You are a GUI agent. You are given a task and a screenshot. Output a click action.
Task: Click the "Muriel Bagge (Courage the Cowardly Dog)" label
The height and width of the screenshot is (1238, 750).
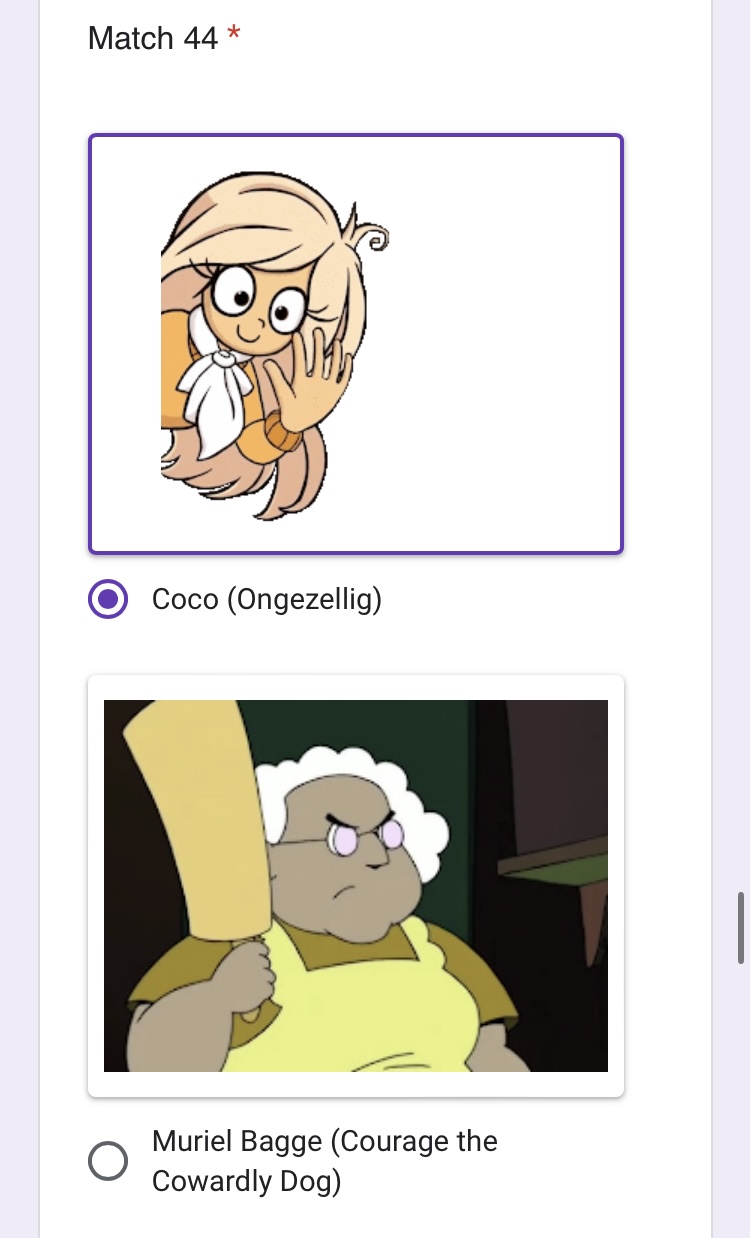[325, 1161]
